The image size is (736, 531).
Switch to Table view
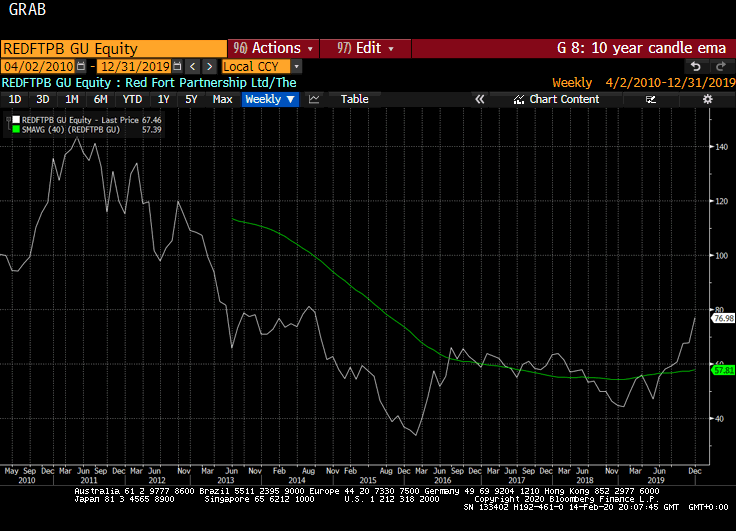tap(354, 99)
